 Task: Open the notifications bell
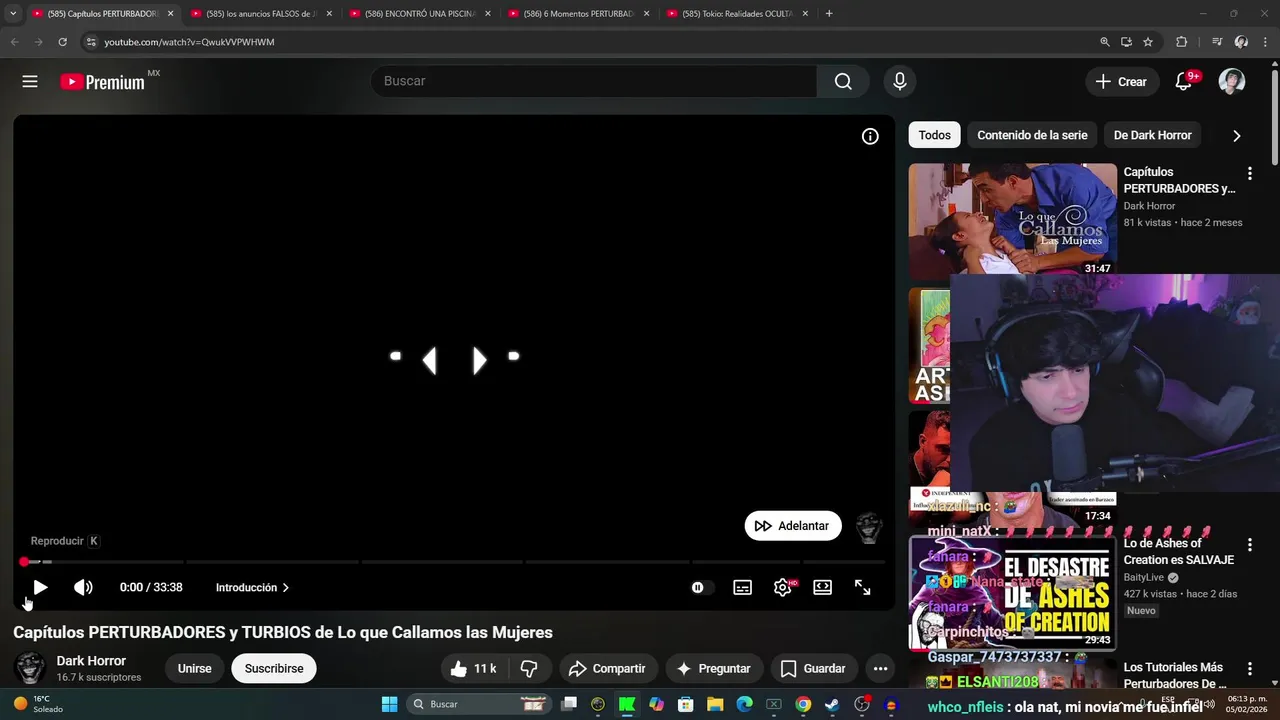(1184, 82)
